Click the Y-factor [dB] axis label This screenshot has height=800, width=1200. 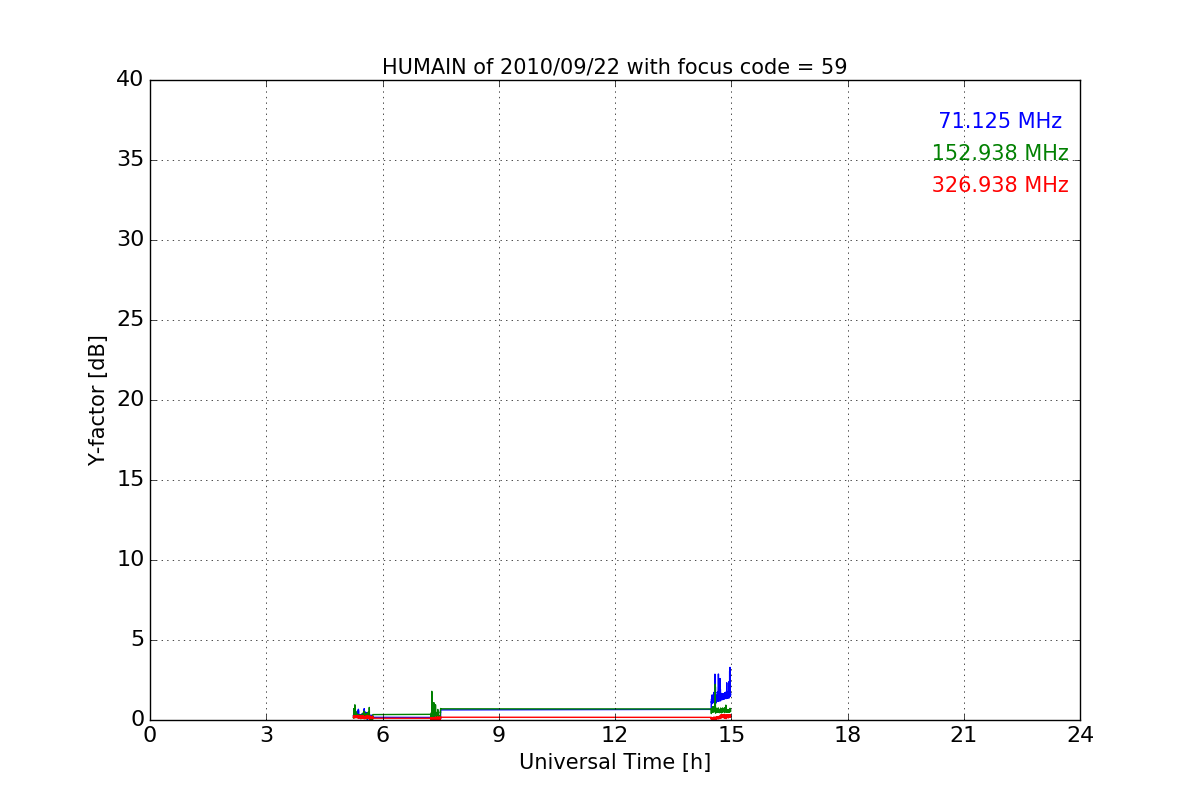97,400
